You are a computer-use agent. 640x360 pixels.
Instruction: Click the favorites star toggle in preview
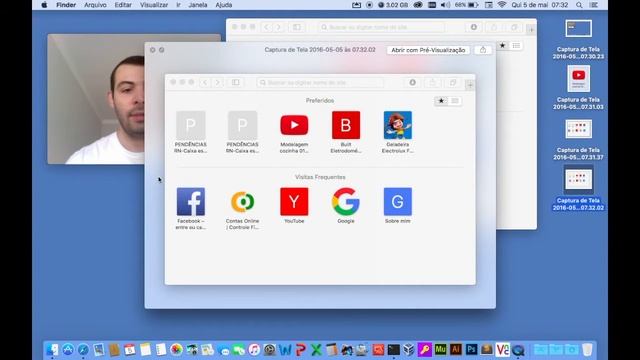tap(441, 101)
